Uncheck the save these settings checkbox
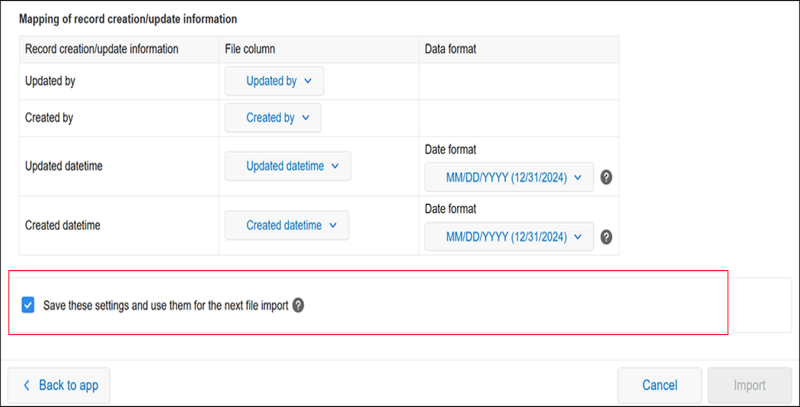This screenshot has width=800, height=407. pyautogui.click(x=28, y=304)
